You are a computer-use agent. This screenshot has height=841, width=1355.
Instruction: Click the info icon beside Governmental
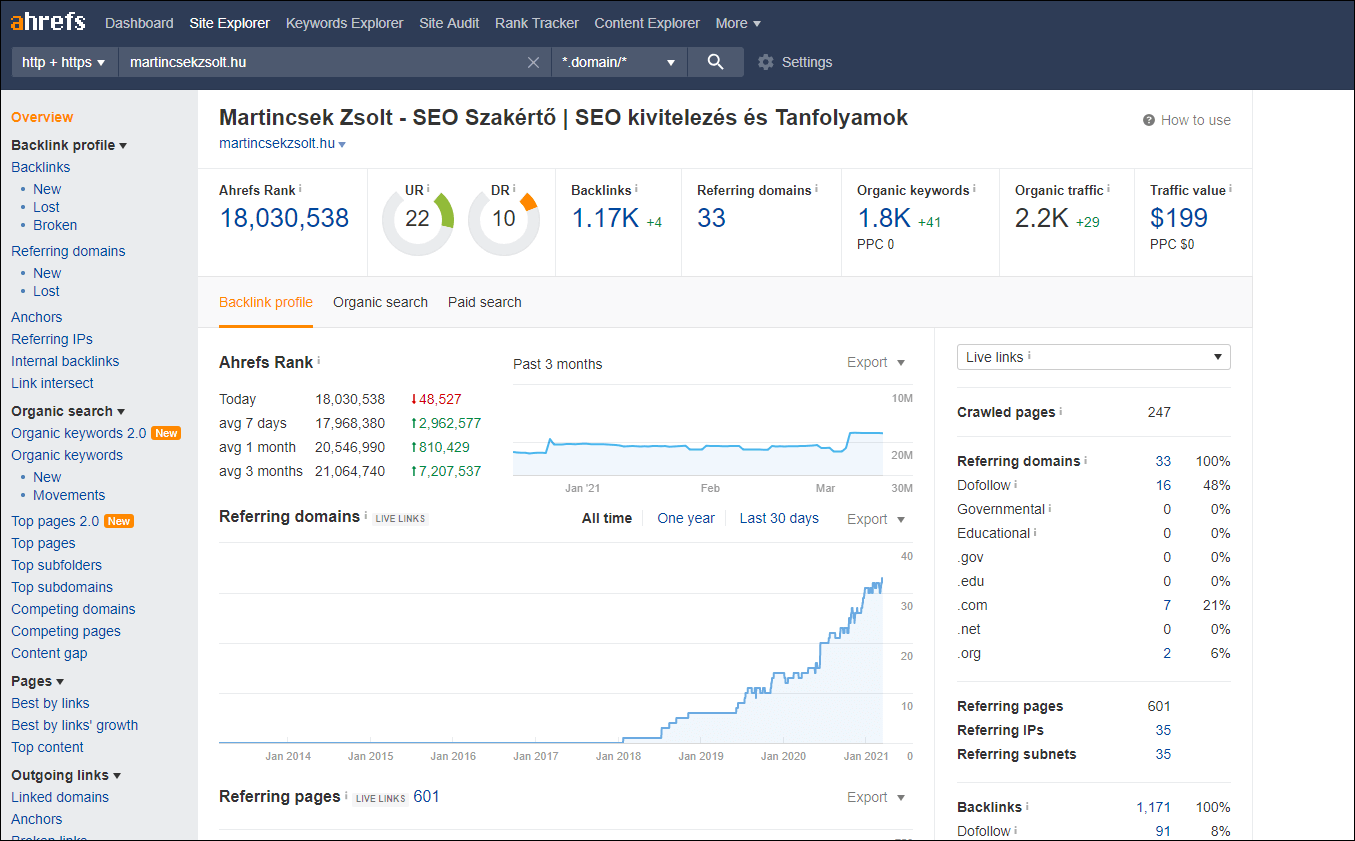point(1050,508)
